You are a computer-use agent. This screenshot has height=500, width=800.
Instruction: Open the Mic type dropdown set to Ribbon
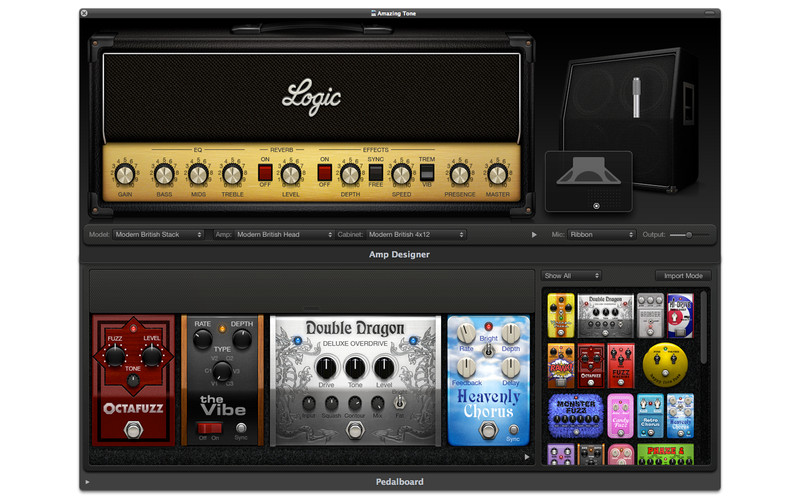(x=601, y=235)
